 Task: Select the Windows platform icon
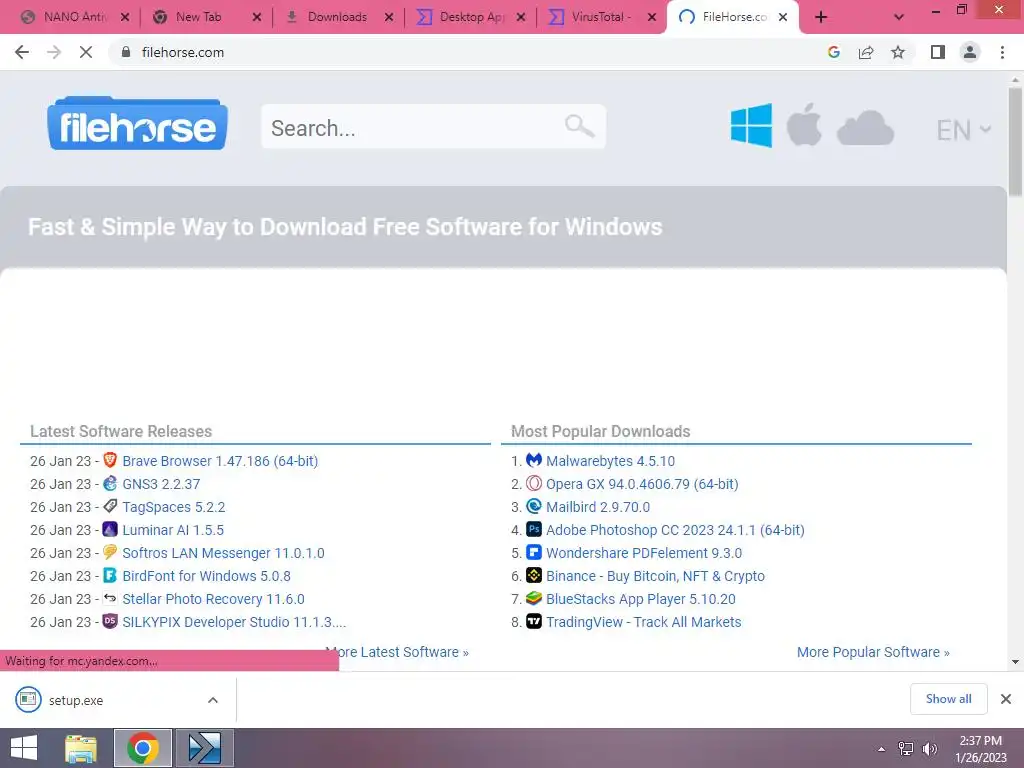(751, 125)
